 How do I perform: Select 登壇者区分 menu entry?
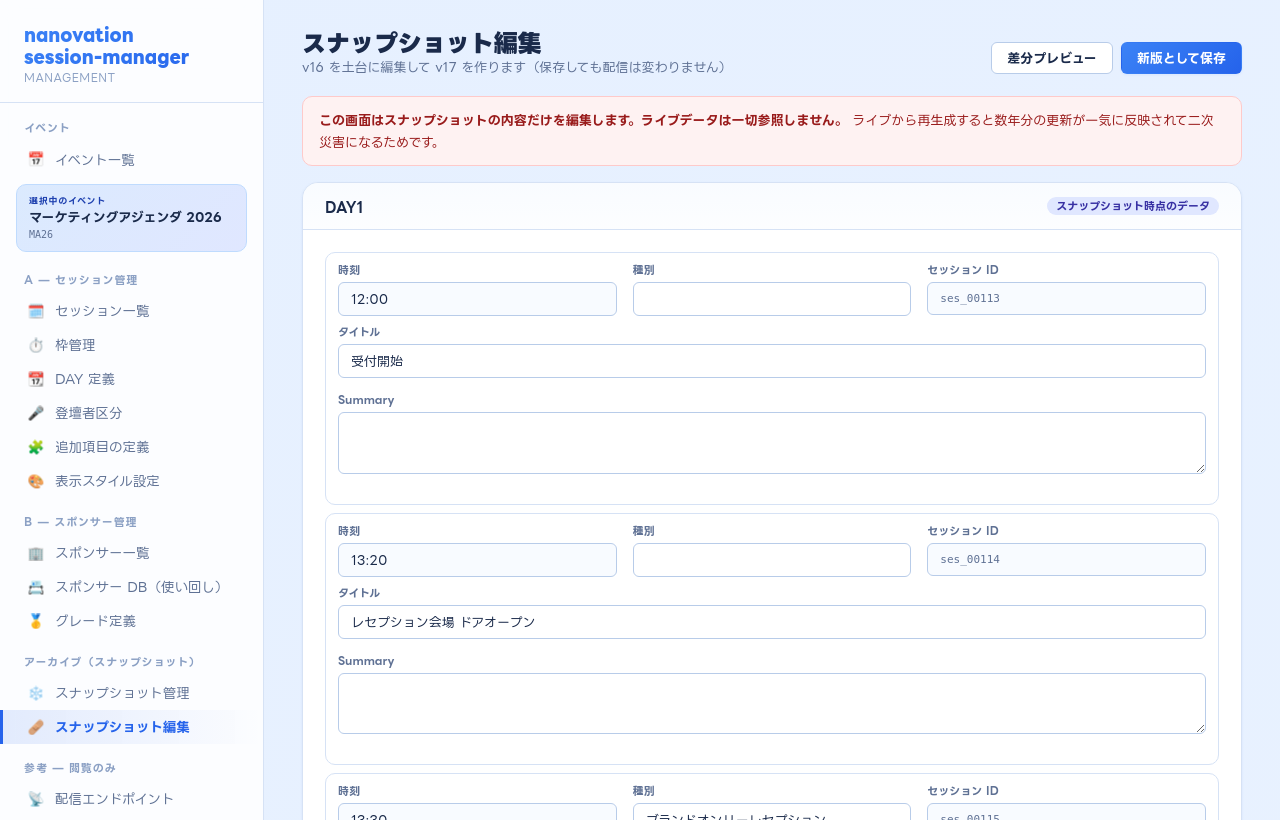pos(131,413)
